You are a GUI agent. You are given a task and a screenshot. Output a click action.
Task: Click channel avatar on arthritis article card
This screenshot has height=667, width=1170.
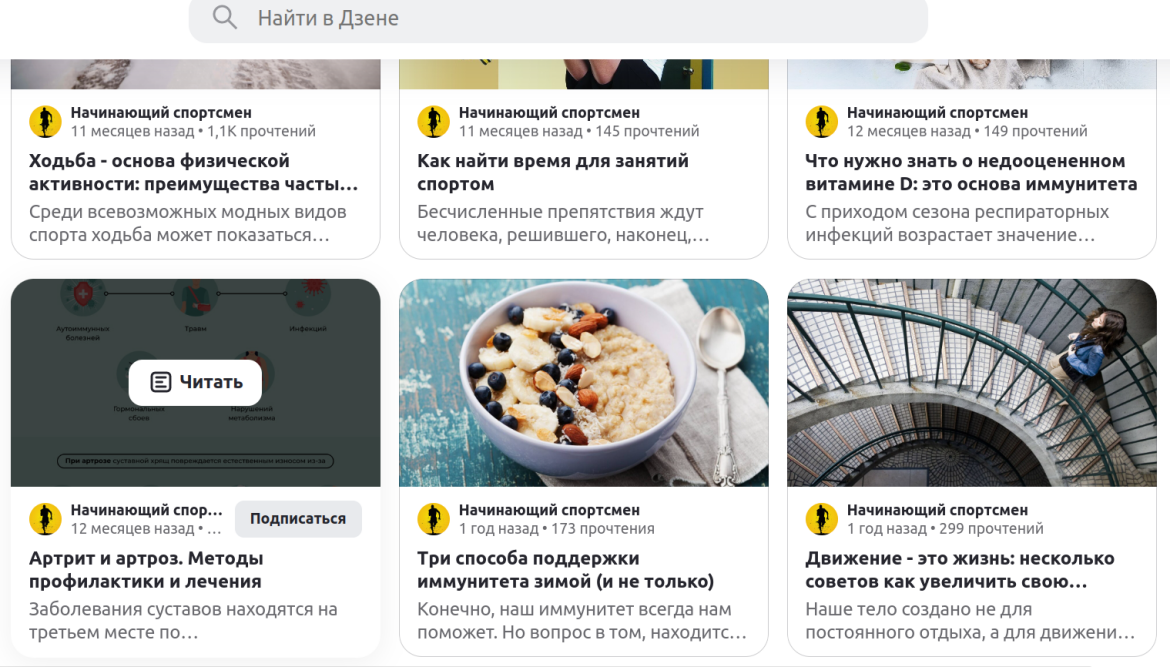[45, 519]
